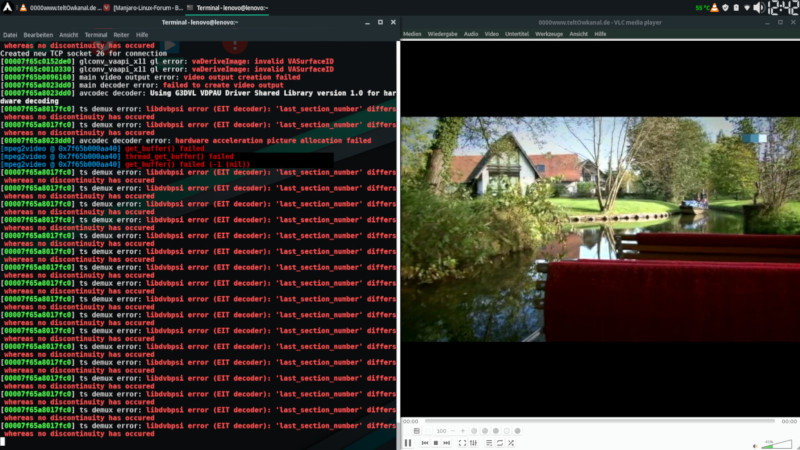Click the previous track button
The height and width of the screenshot is (450, 800).
point(425,442)
